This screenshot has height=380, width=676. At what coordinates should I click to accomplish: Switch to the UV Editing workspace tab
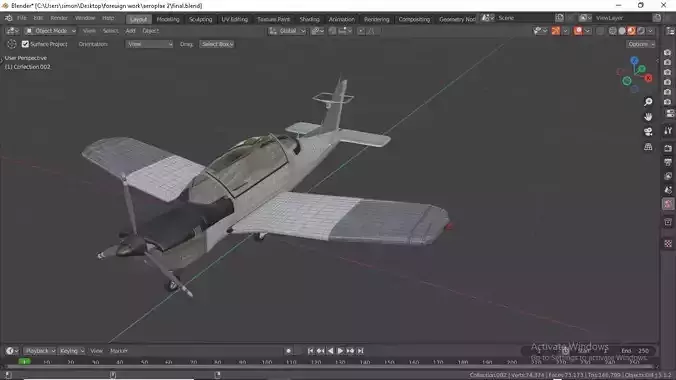(235, 19)
